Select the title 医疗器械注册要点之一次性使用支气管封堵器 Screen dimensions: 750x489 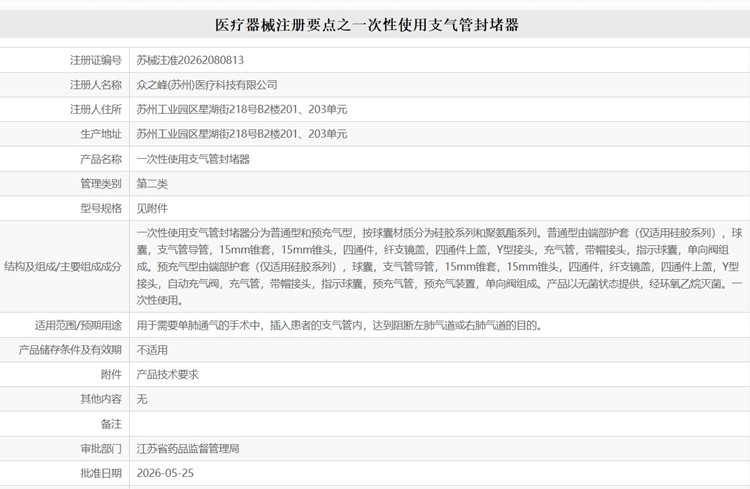pyautogui.click(x=367, y=24)
